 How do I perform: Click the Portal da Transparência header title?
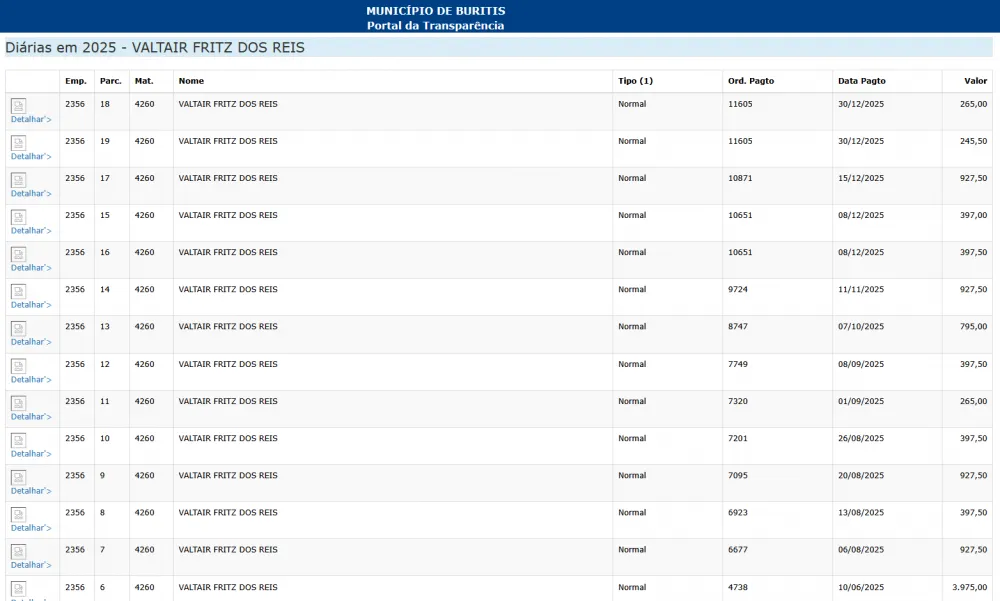coord(435,25)
